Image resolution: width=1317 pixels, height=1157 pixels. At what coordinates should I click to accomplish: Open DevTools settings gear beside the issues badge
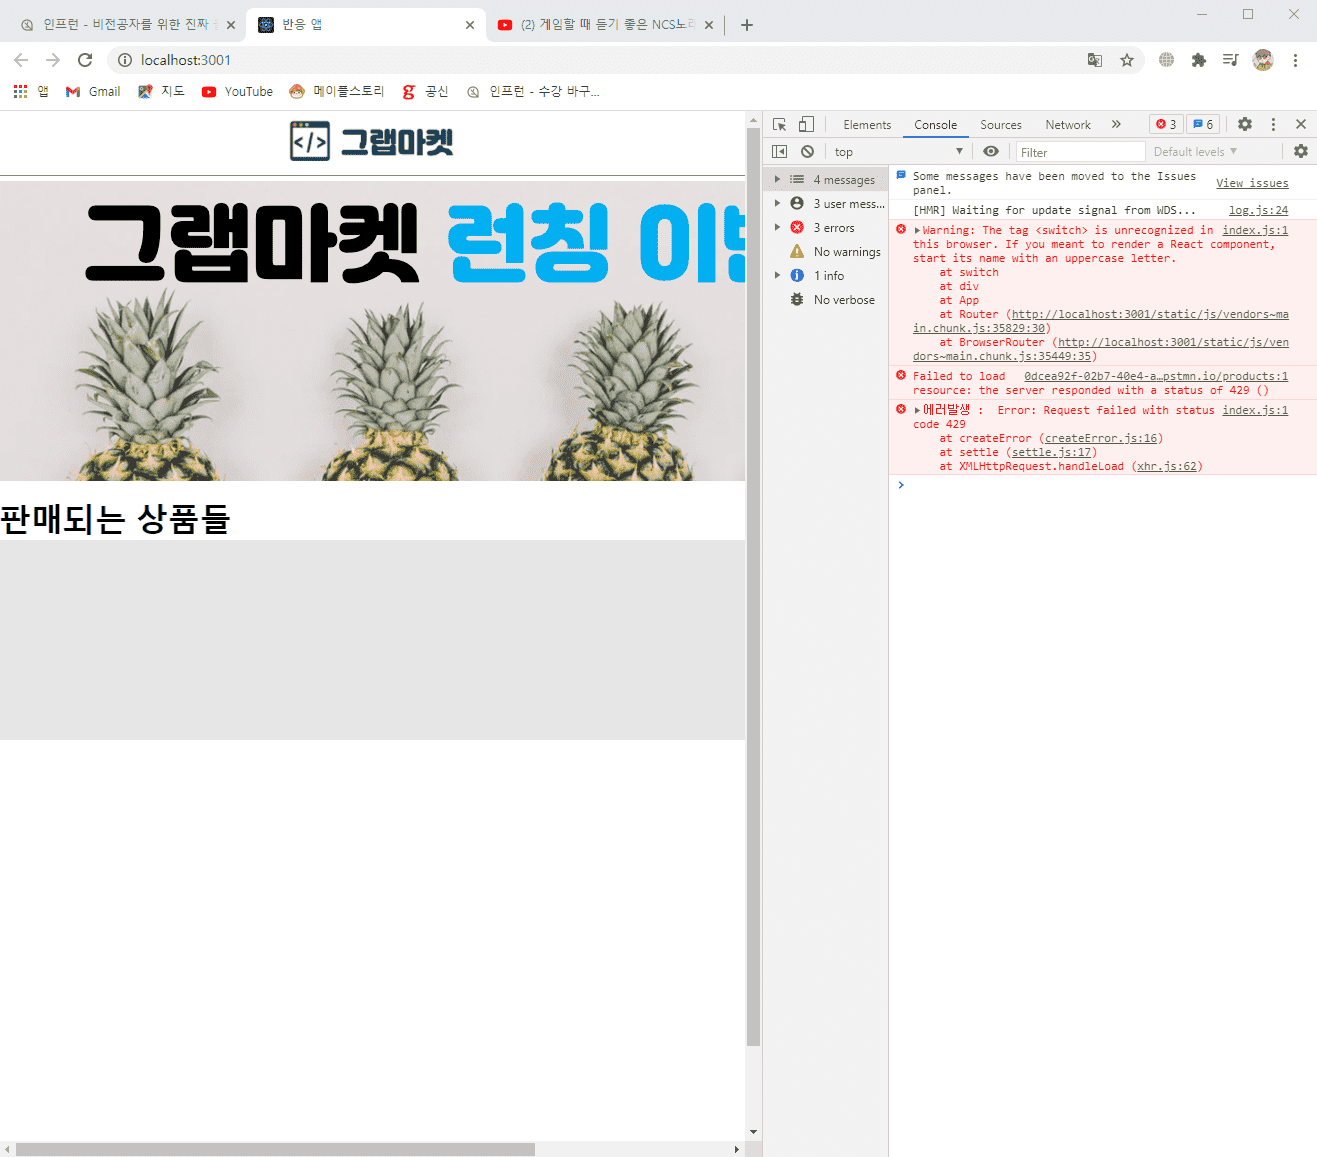coord(1245,125)
